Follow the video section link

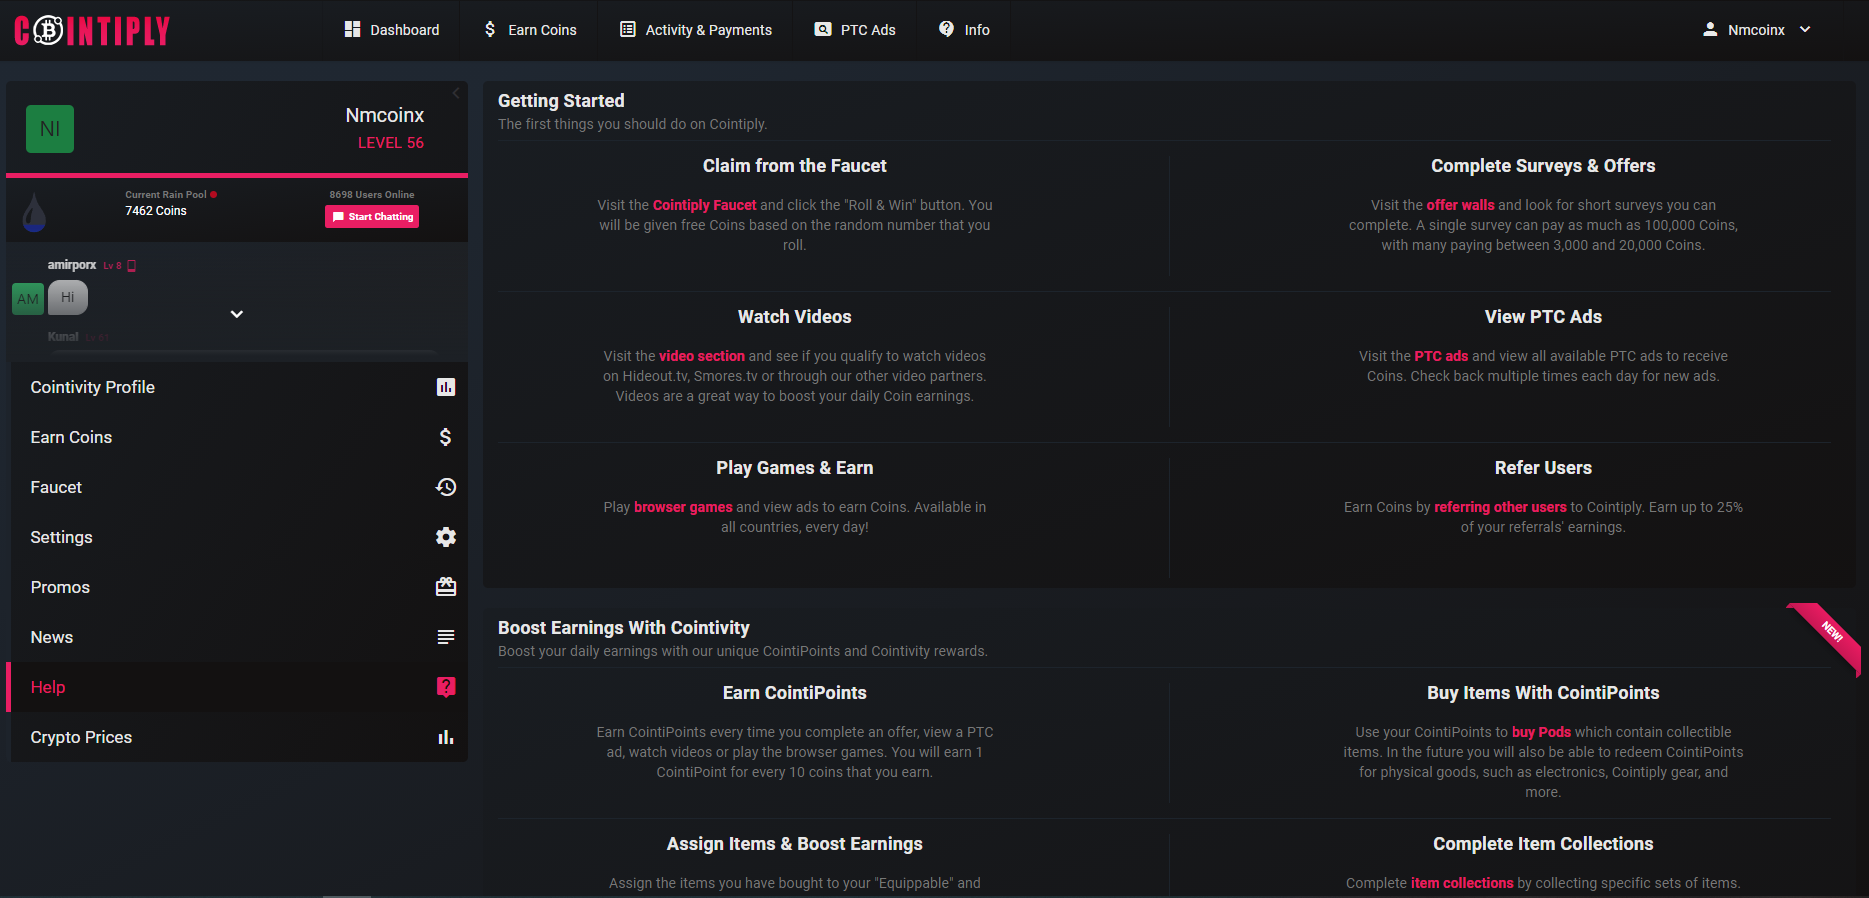pyautogui.click(x=702, y=356)
